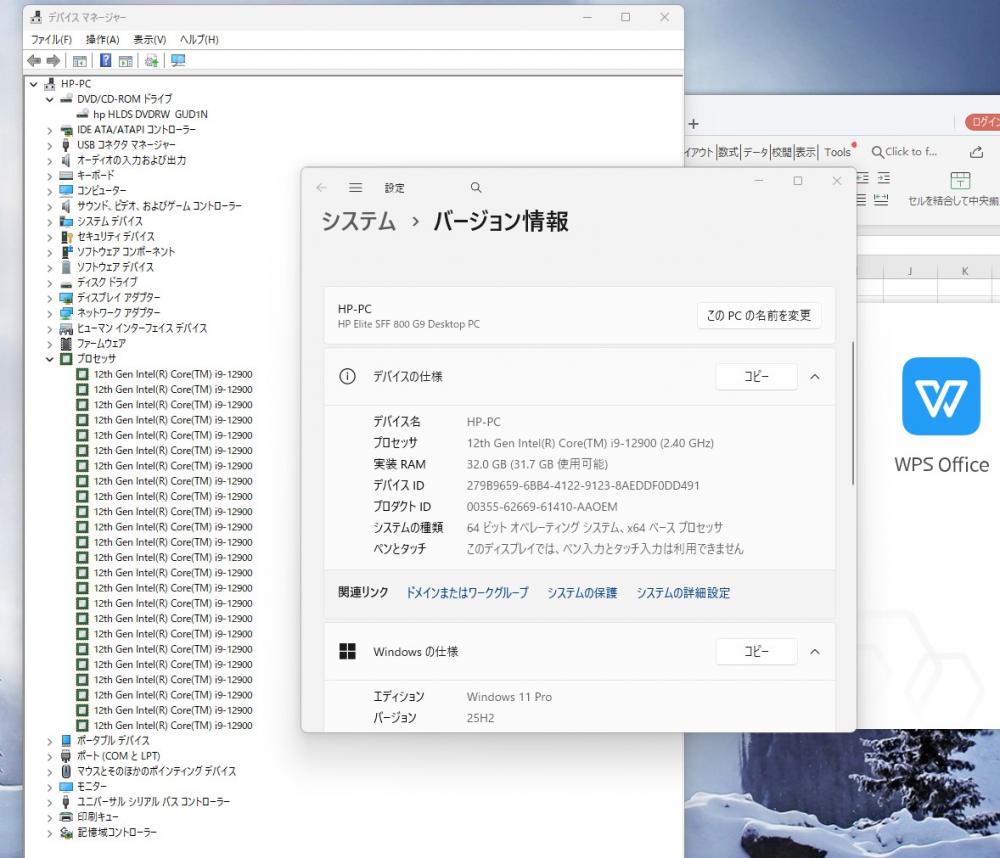Click the Windows 11 Pro edition text
Viewport: 1000px width, 858px height.
coord(509,697)
